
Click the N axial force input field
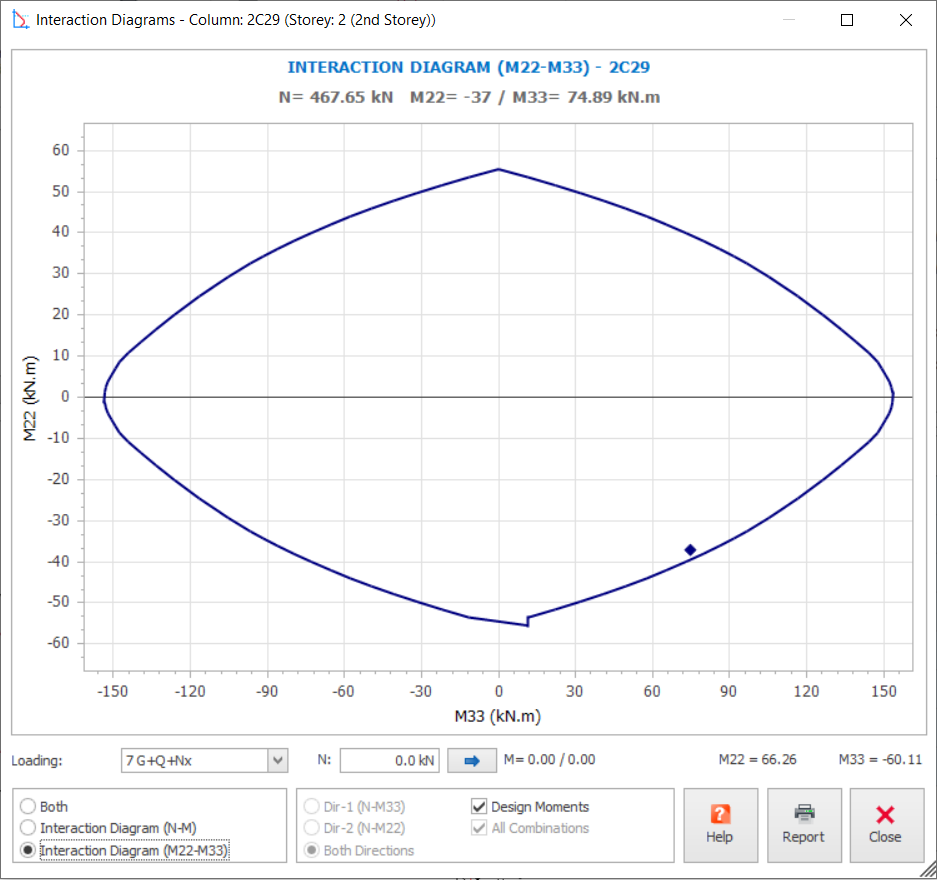pyautogui.click(x=389, y=761)
